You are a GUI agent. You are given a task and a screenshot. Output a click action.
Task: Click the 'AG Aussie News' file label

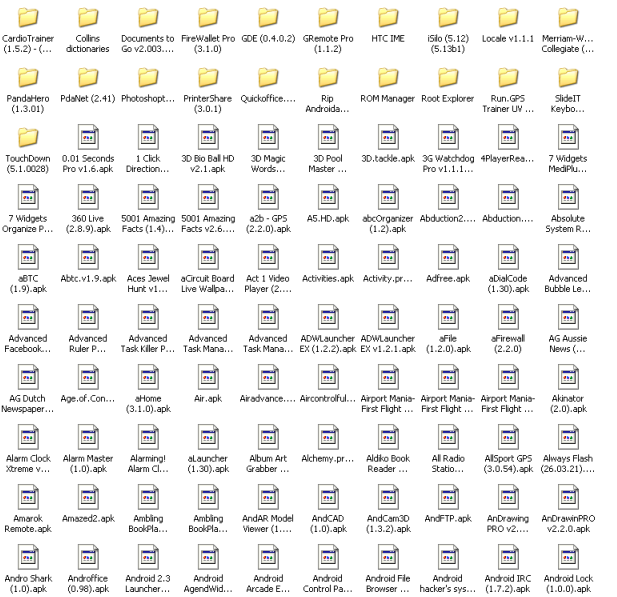coord(568,344)
